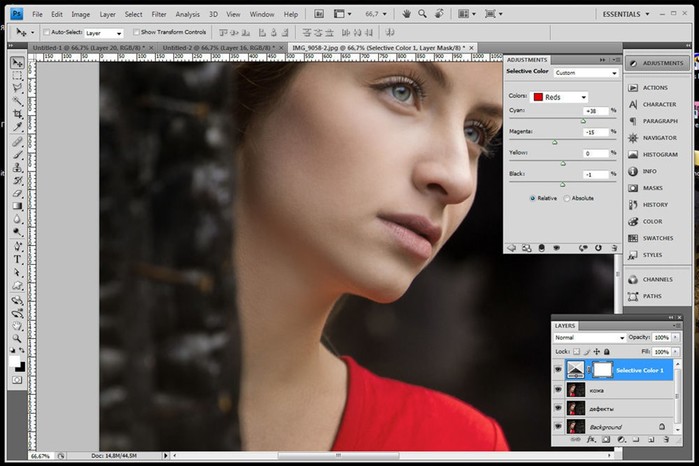
Task: Select the Eyedropper tool
Action: coord(17,127)
